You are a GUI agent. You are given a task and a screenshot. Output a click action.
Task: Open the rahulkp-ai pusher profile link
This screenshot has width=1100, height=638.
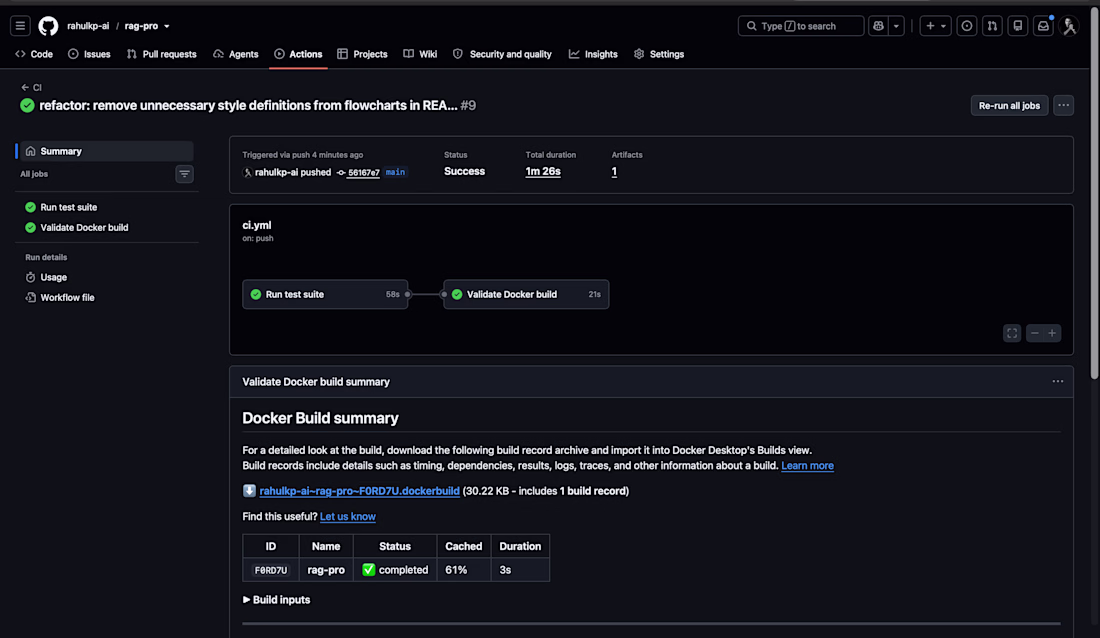(x=276, y=172)
